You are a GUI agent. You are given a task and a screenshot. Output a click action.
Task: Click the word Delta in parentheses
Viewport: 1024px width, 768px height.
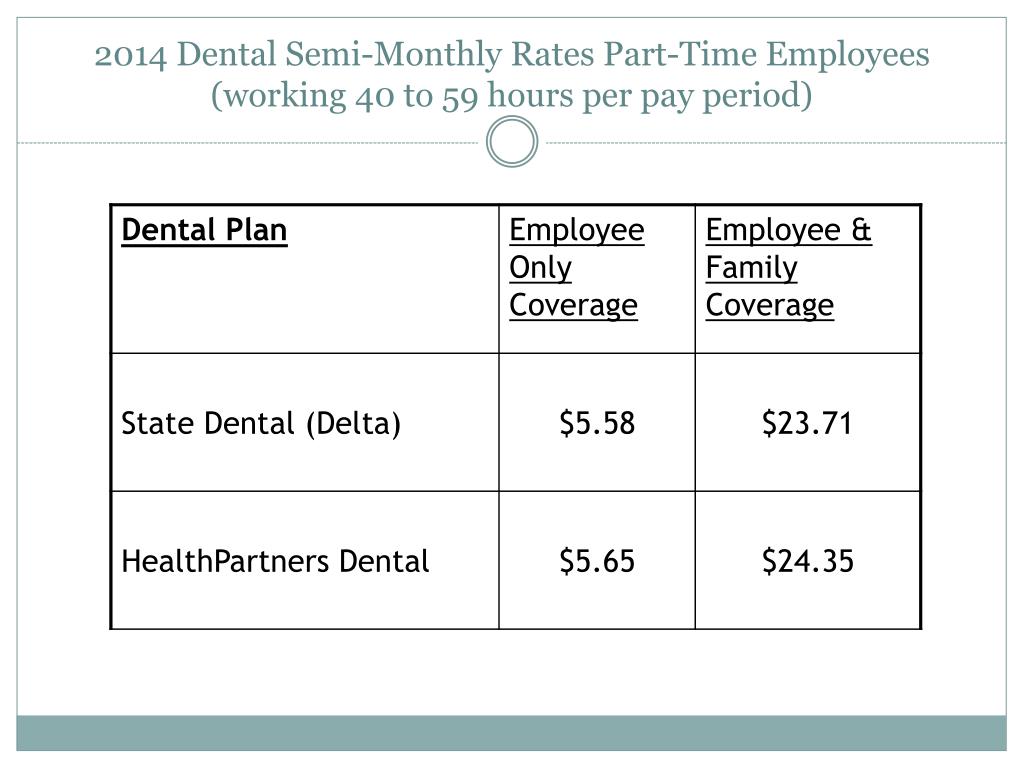[x=353, y=423]
